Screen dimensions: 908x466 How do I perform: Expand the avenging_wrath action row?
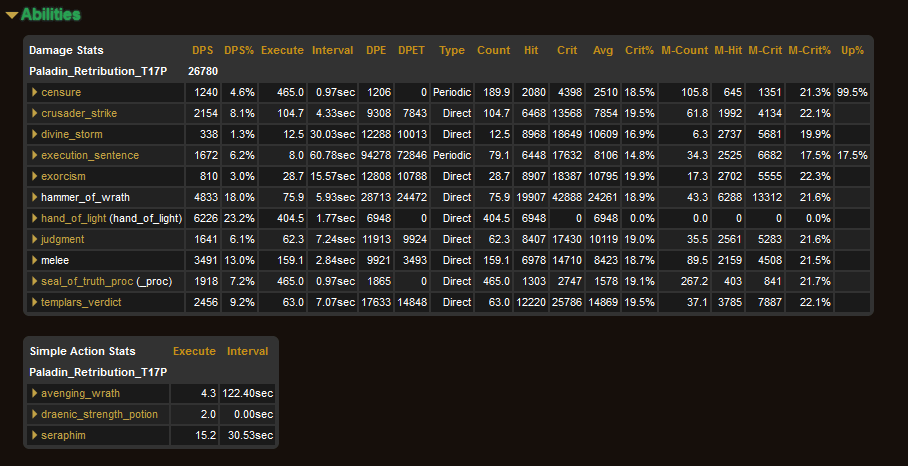35,393
